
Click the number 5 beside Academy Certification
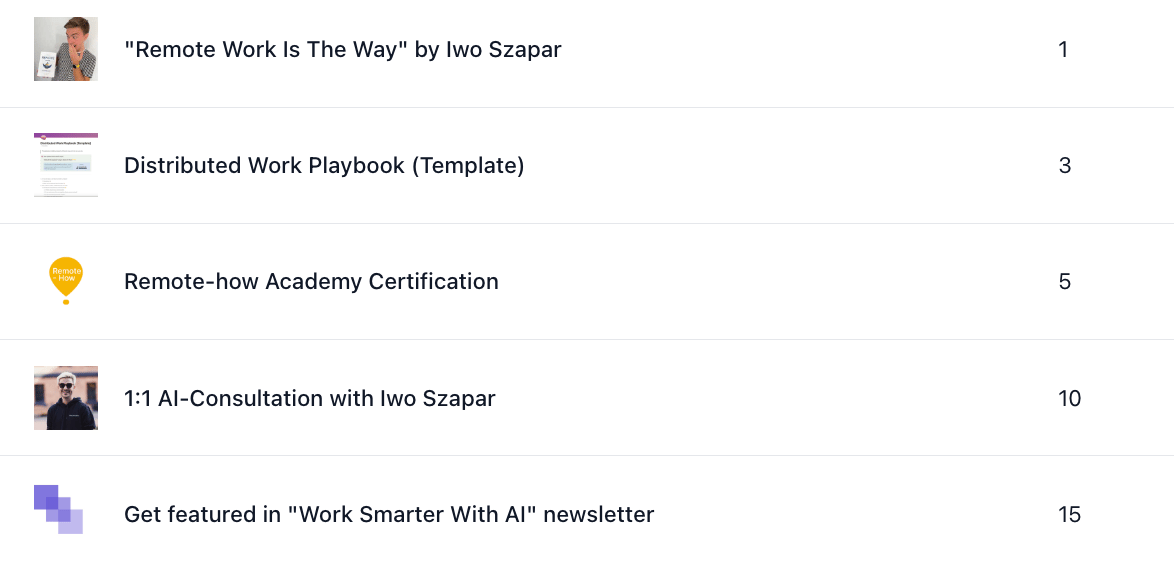pyautogui.click(x=1065, y=282)
